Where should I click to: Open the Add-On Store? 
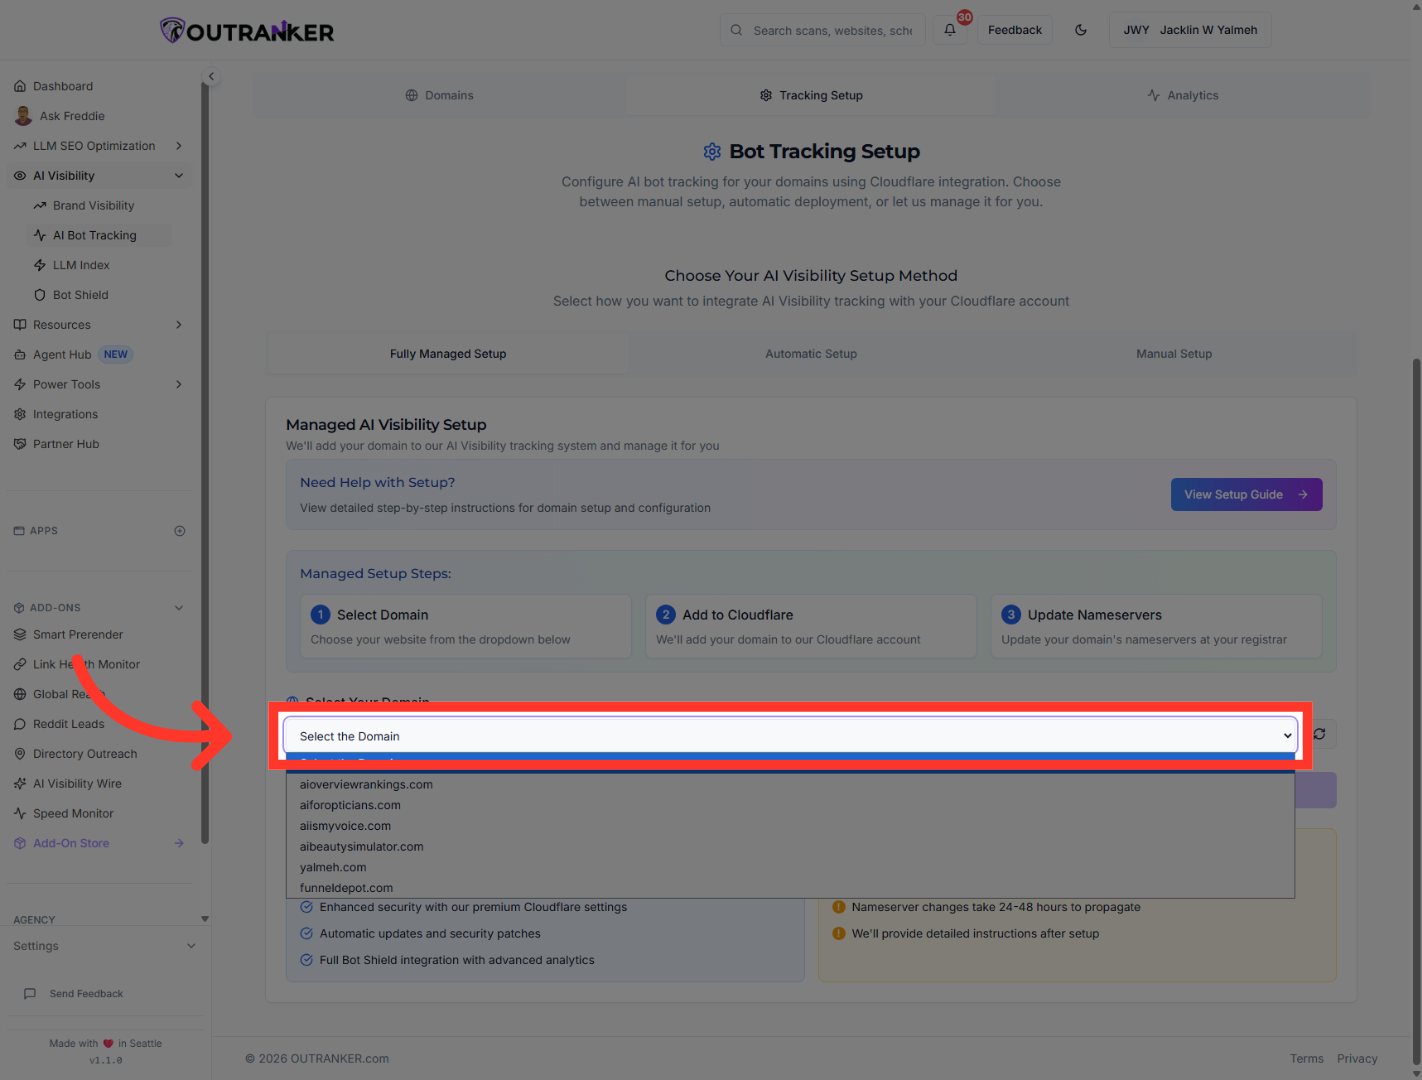(x=70, y=842)
